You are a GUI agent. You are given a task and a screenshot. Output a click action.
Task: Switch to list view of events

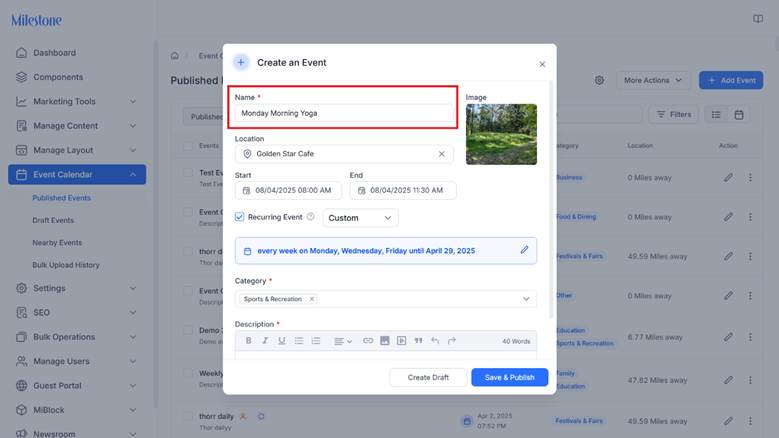716,115
